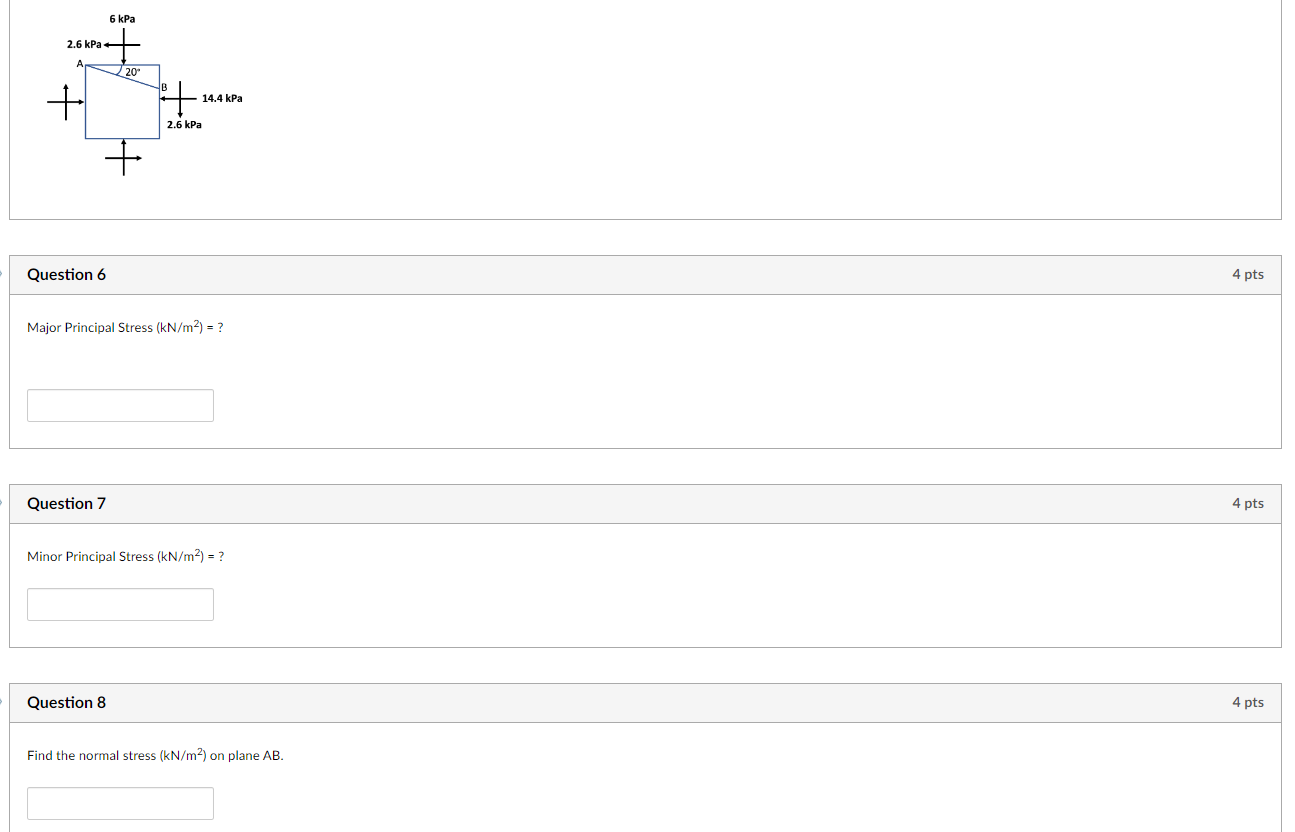1295x832 pixels.
Task: Click the 4 pts label for Question 6
Action: point(1247,274)
